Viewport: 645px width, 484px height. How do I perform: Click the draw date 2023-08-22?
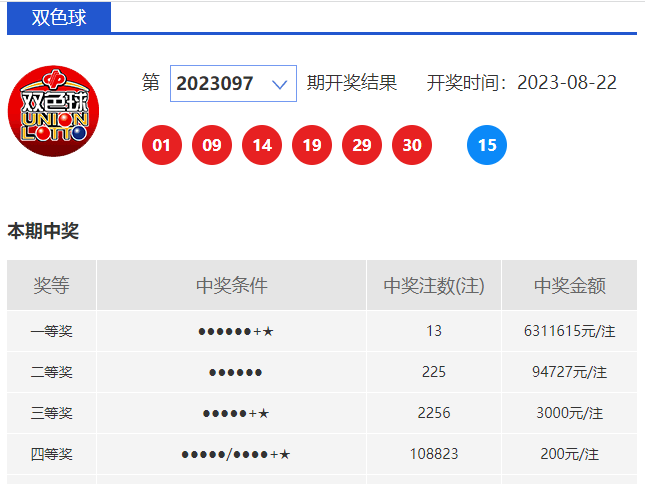pos(567,83)
